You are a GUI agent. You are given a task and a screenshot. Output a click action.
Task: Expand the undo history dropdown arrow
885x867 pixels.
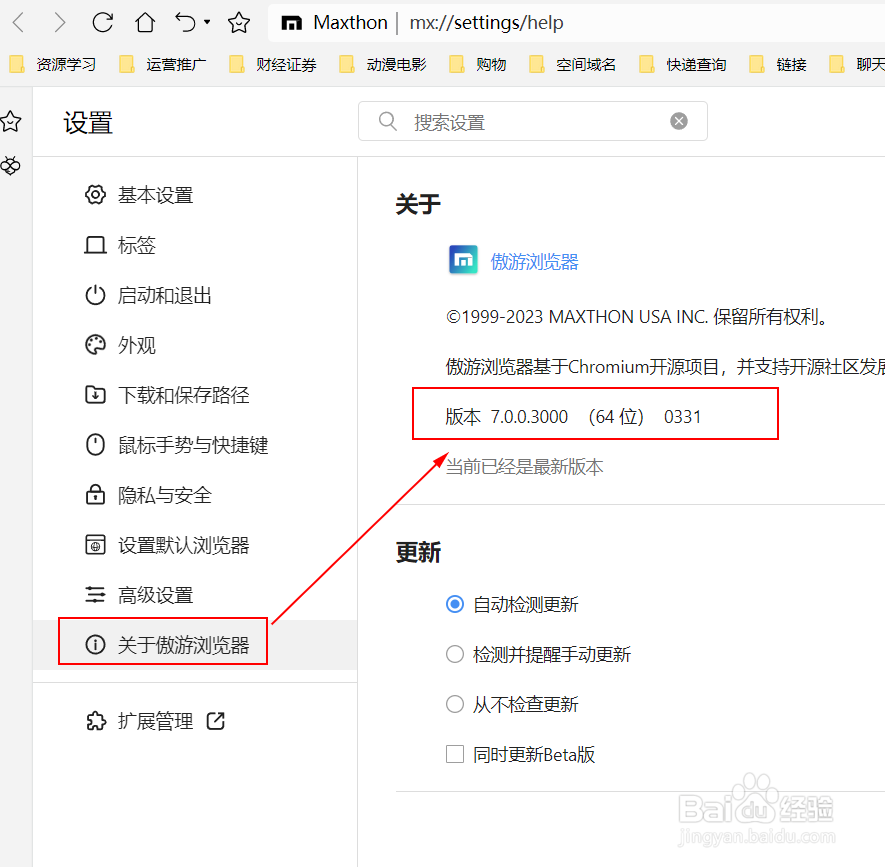(x=207, y=22)
